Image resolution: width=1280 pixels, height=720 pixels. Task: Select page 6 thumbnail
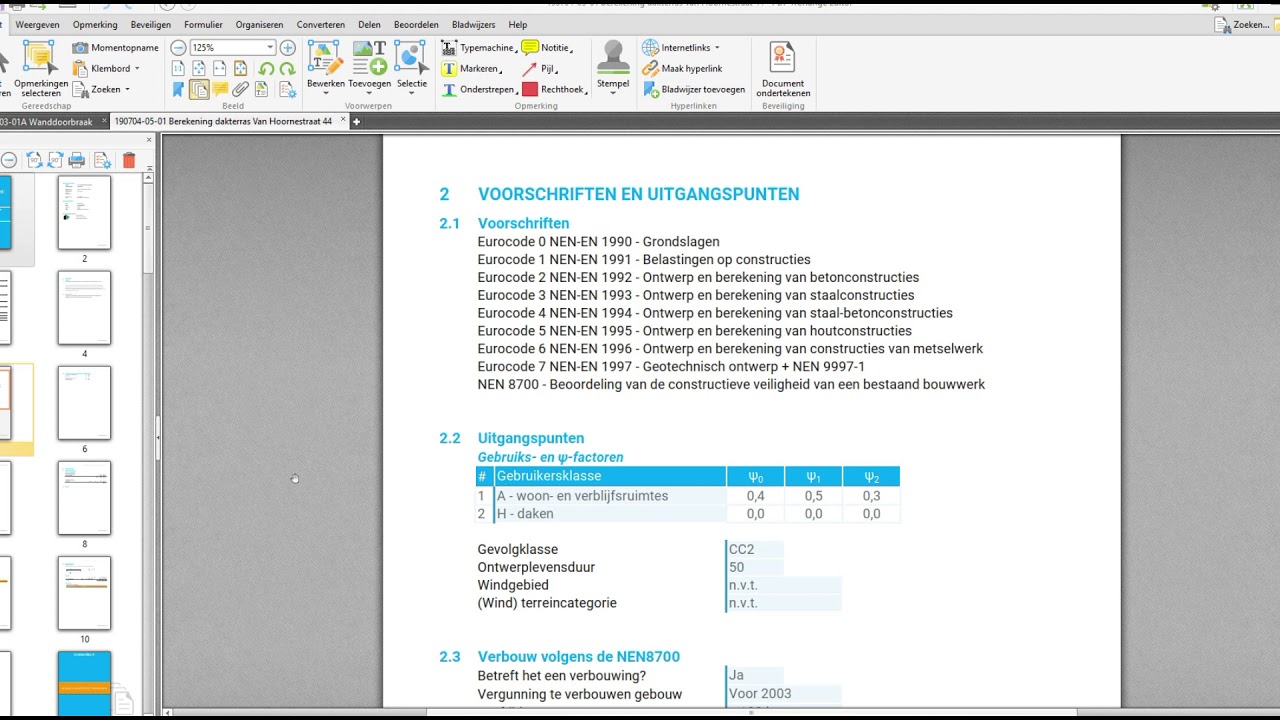pos(84,403)
